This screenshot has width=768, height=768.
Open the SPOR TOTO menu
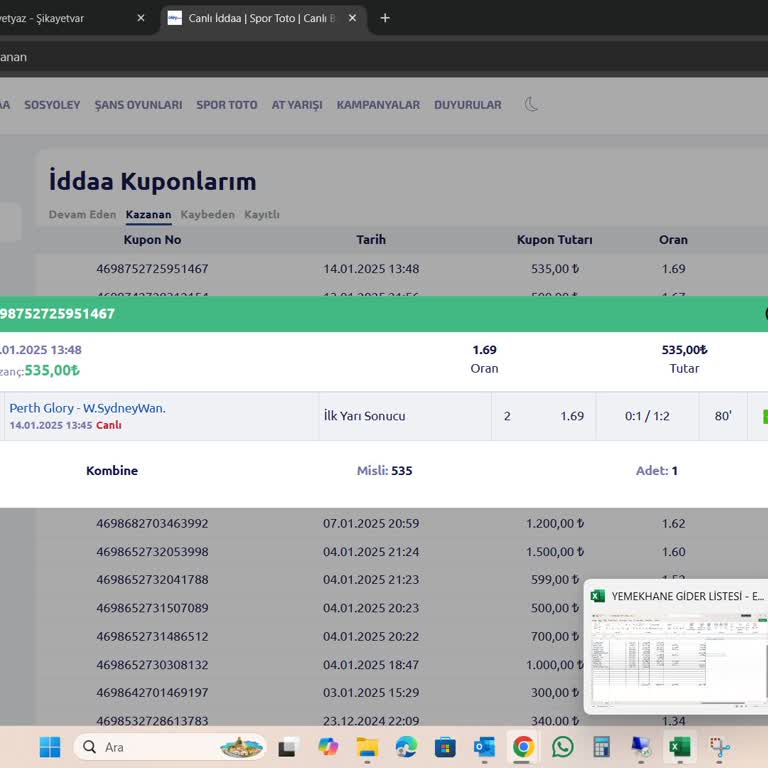pos(227,105)
